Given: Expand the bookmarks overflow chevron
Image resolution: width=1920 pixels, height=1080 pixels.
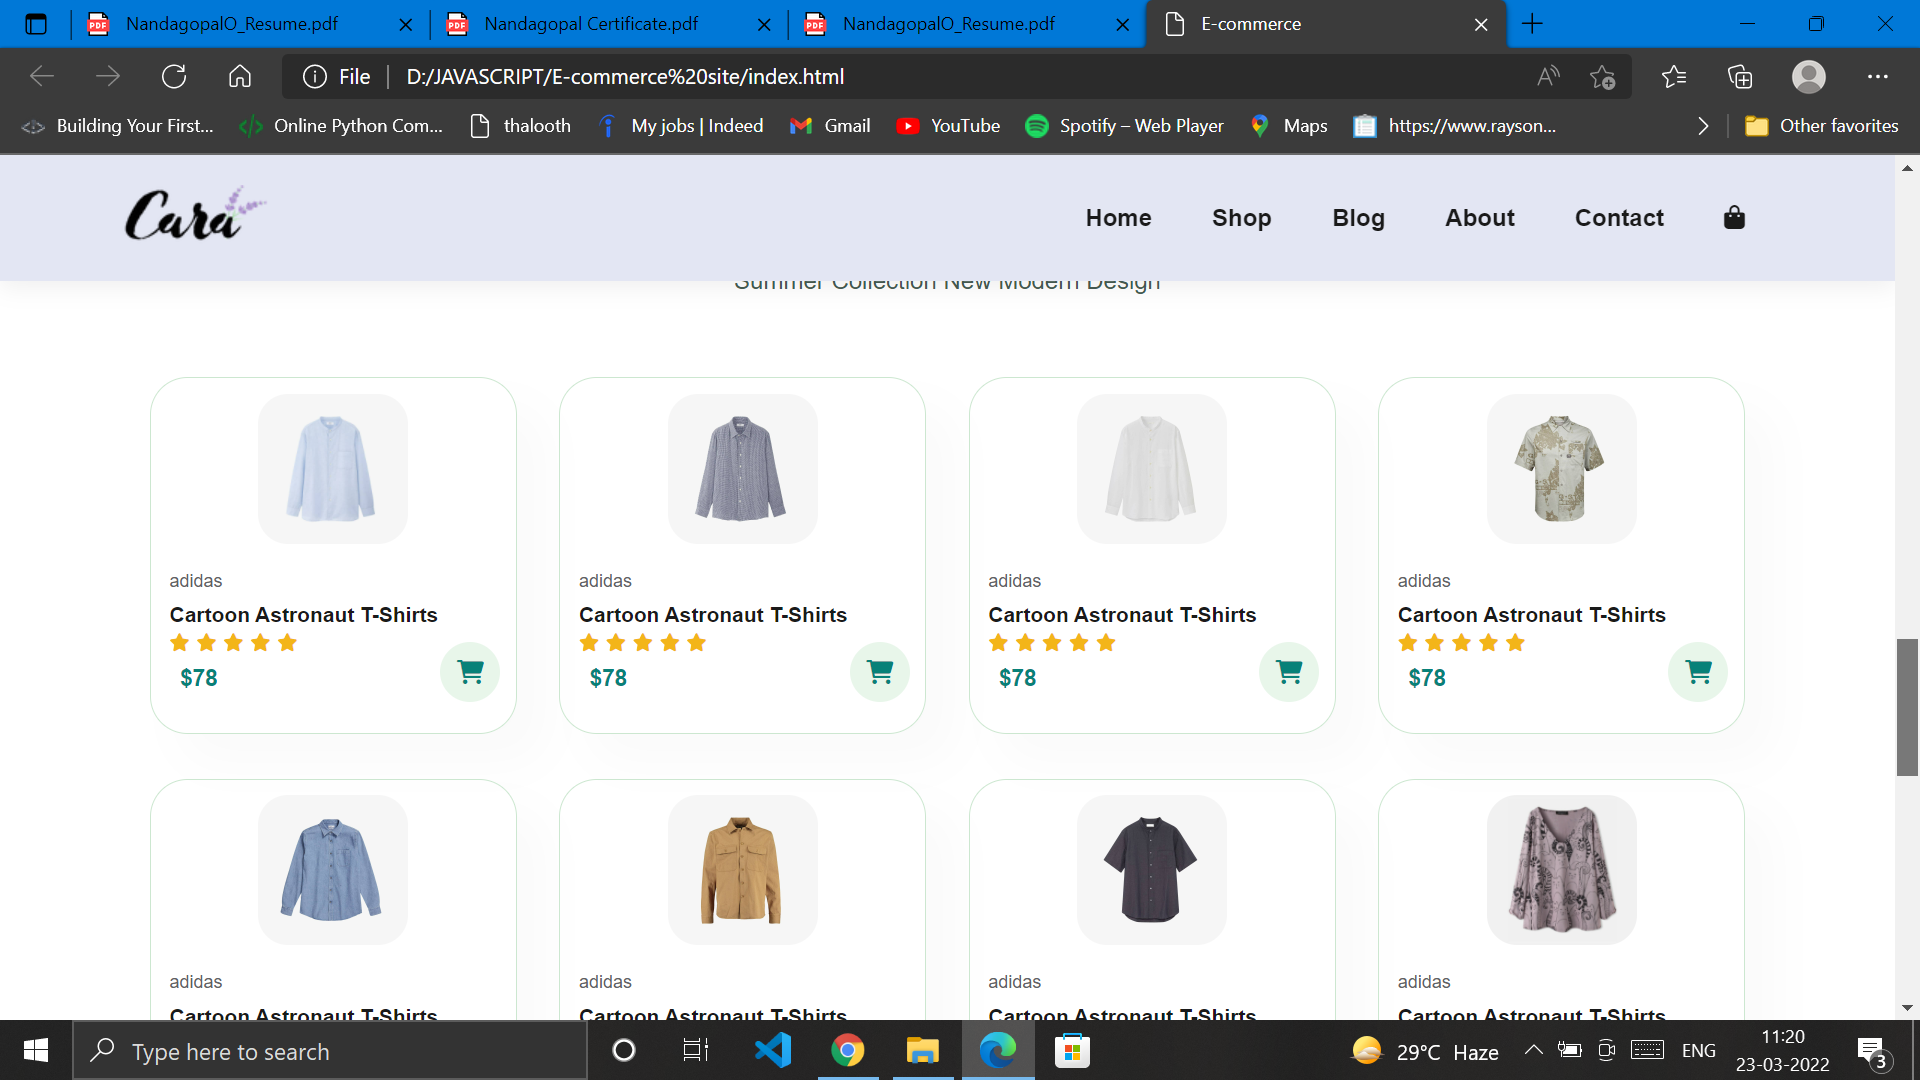Looking at the screenshot, I should pyautogui.click(x=1703, y=126).
